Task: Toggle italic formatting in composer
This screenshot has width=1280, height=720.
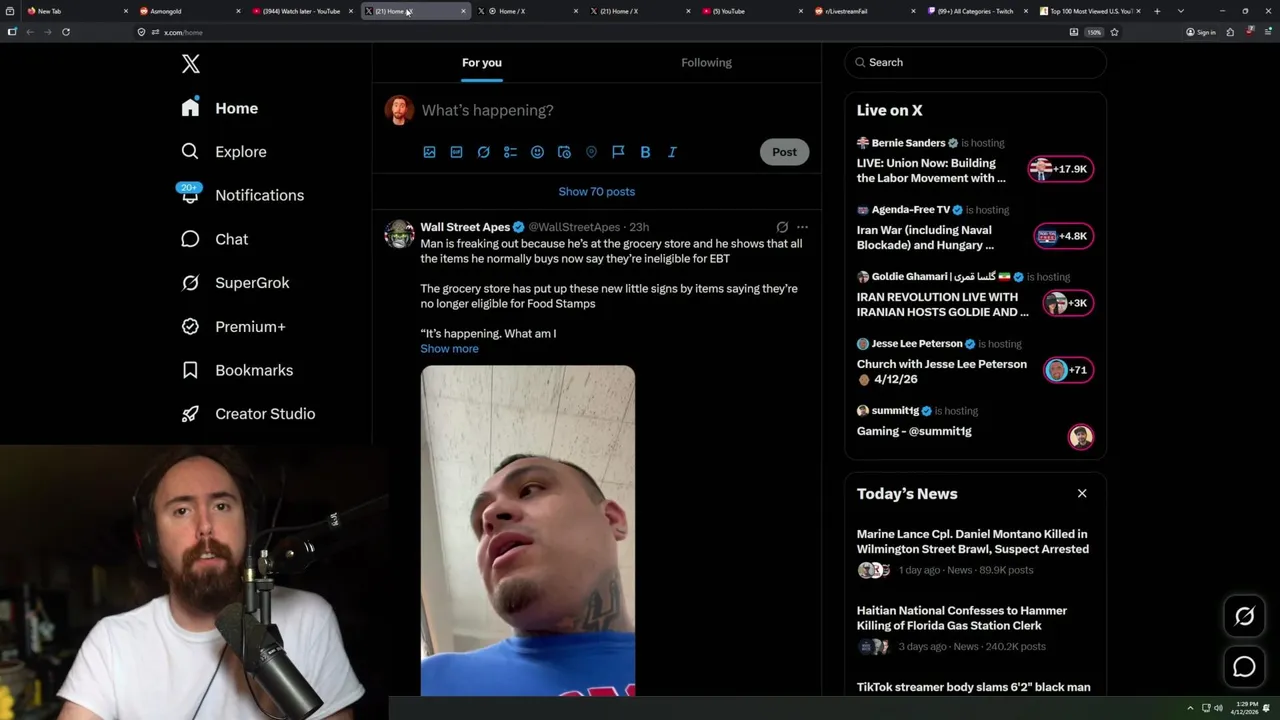Action: coord(672,152)
